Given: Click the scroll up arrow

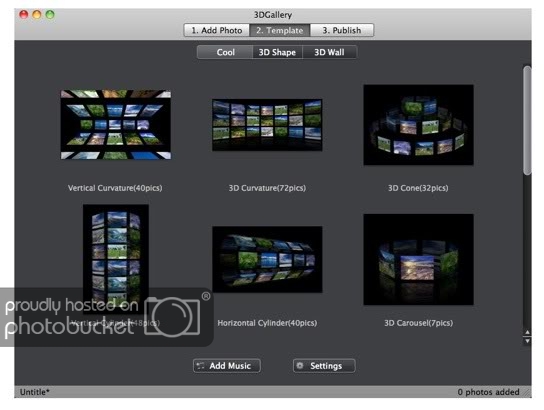Looking at the screenshot, I should click(527, 333).
